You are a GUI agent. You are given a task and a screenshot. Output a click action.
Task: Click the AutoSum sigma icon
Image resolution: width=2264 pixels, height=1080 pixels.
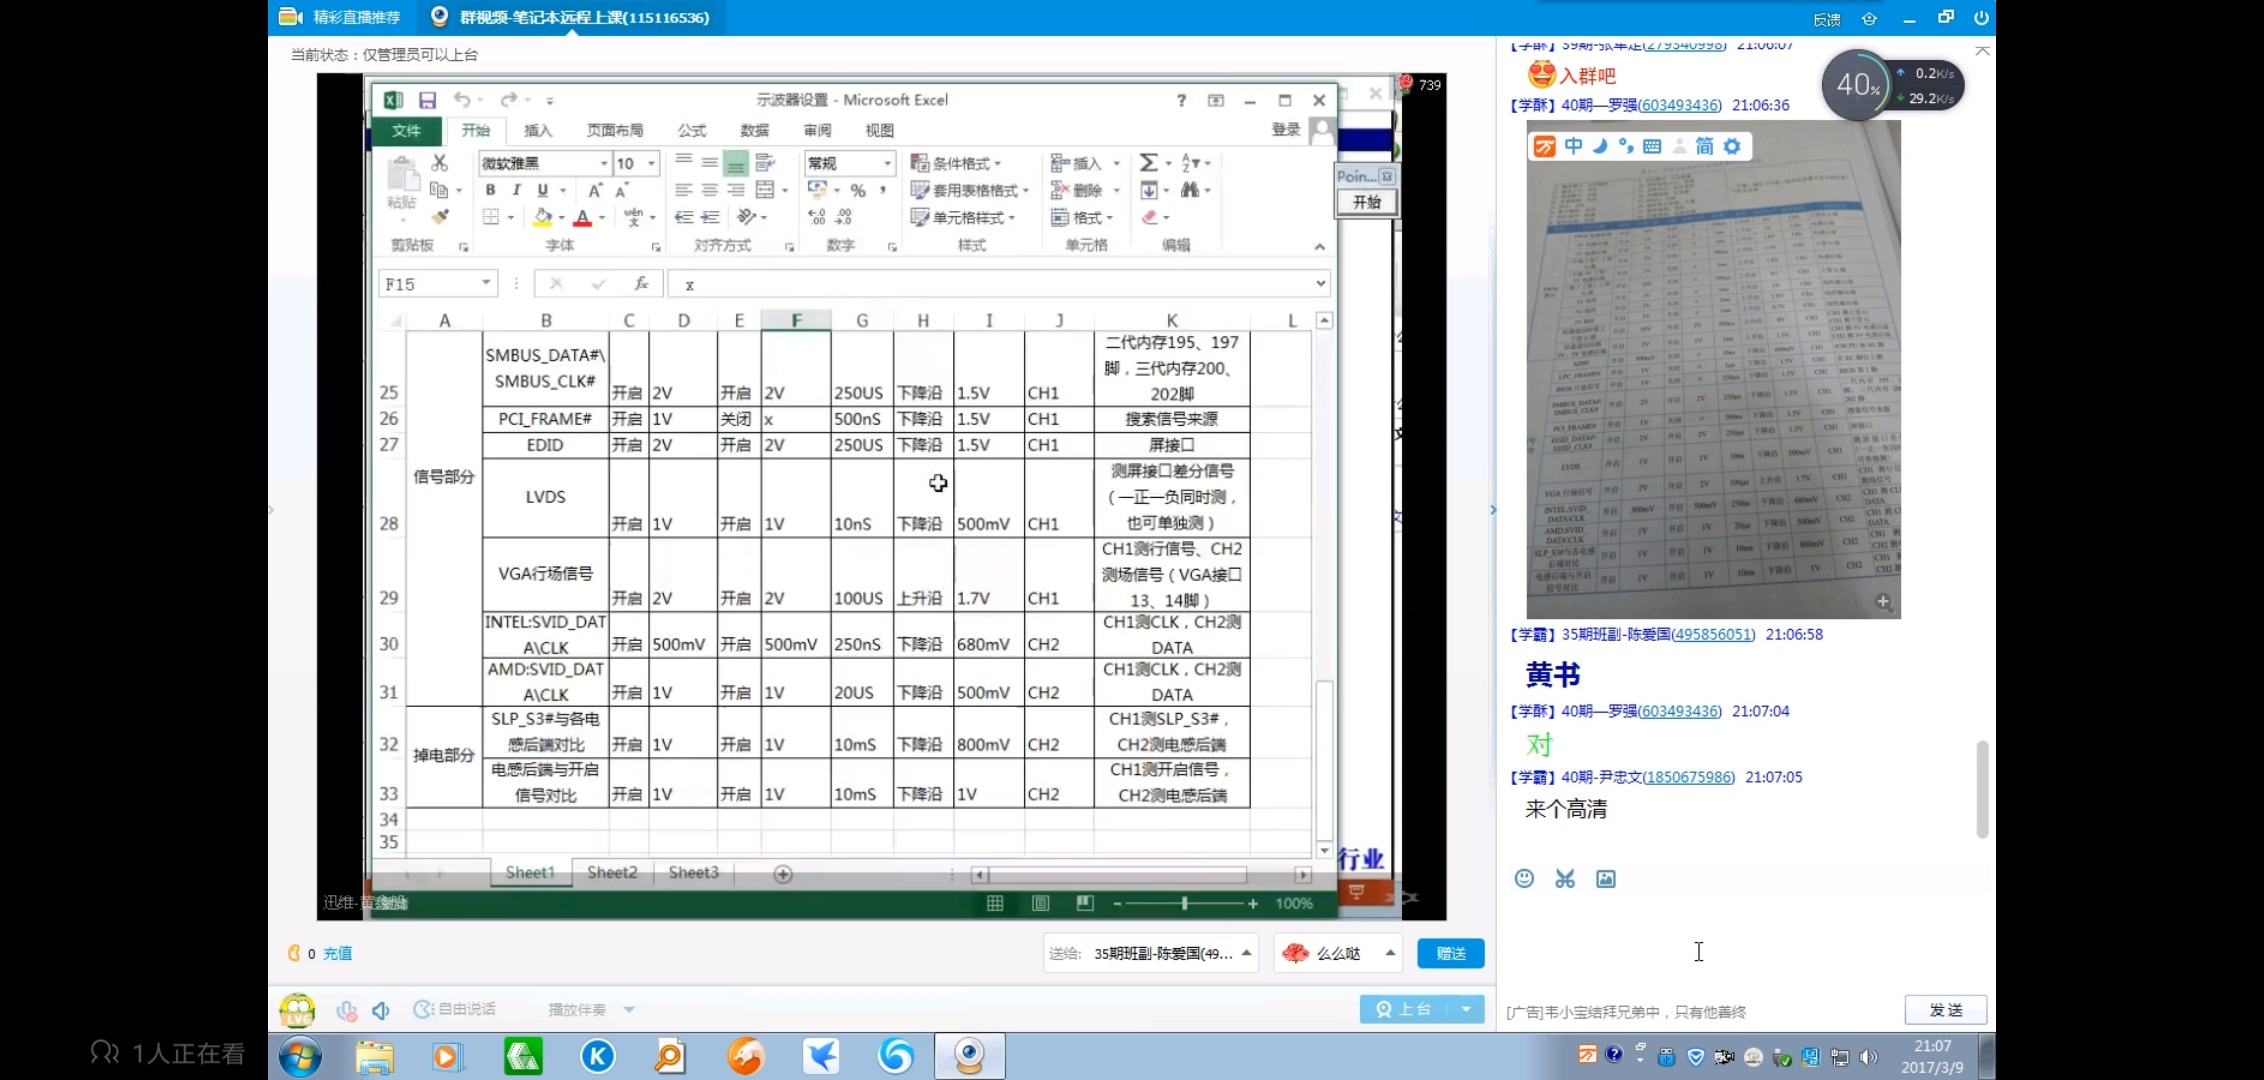(1148, 162)
